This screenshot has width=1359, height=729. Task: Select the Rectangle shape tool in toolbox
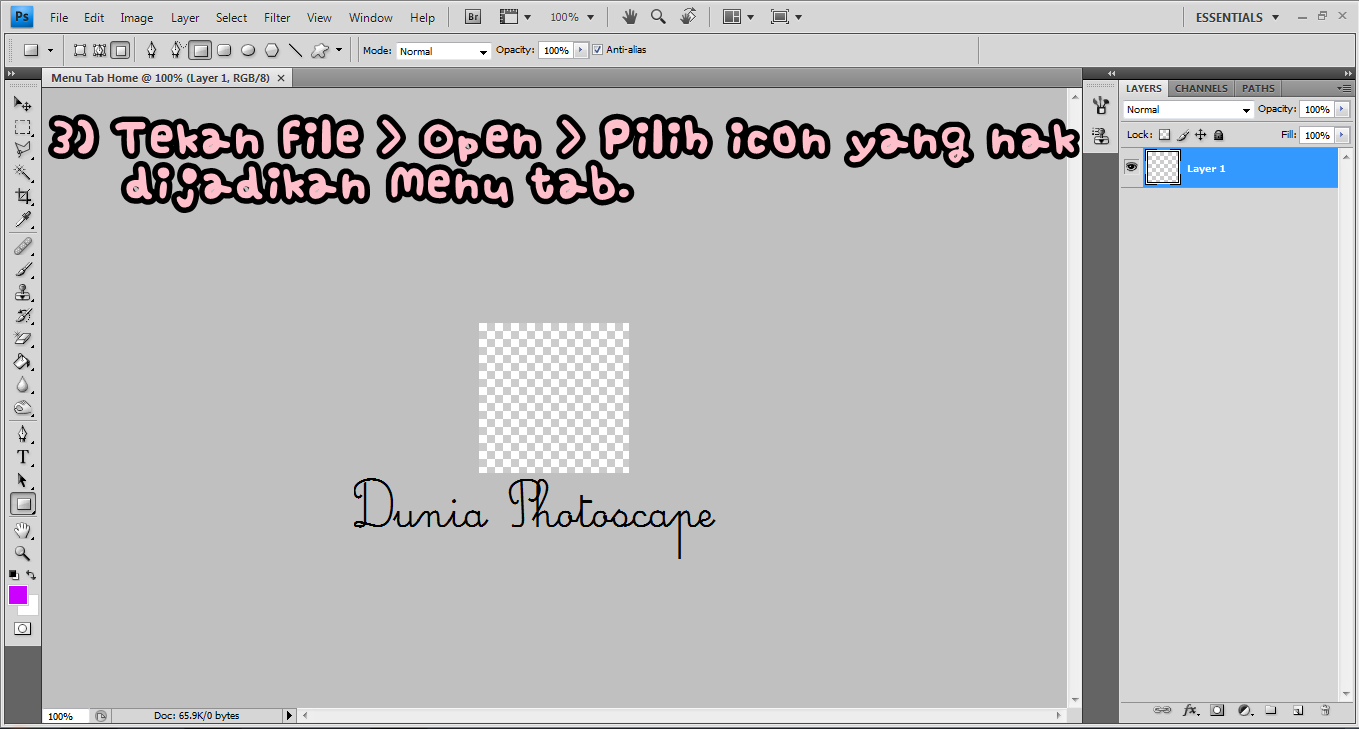(22, 504)
